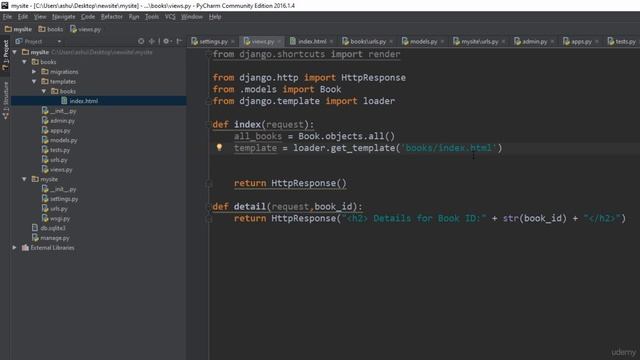Image resolution: width=640 pixels, height=360 pixels.
Task: Click the index.html file icon in tree
Action: pos(64,101)
